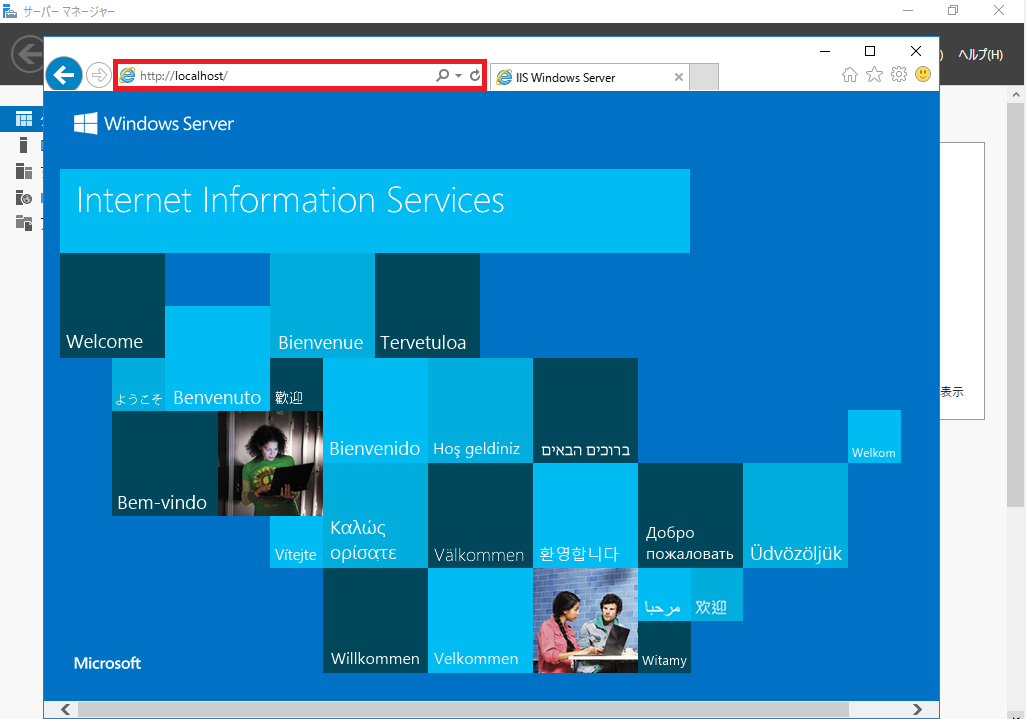Maximize the Internet Explorer window
The width and height of the screenshot is (1026, 719).
pos(870,51)
